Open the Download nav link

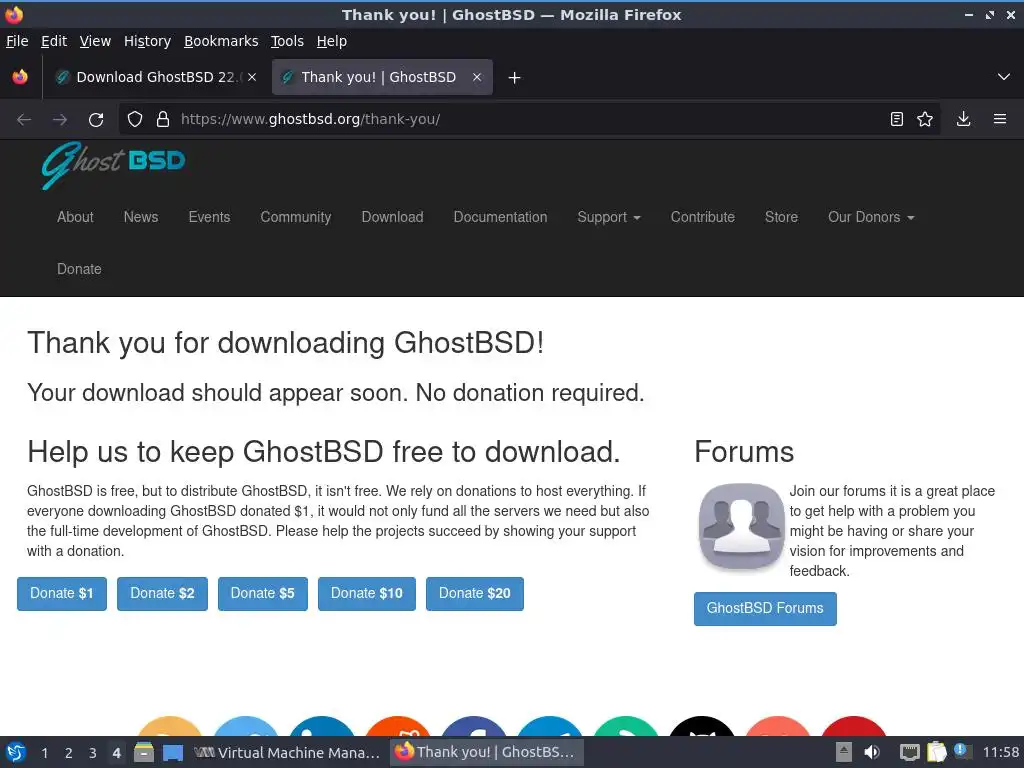pyautogui.click(x=392, y=217)
